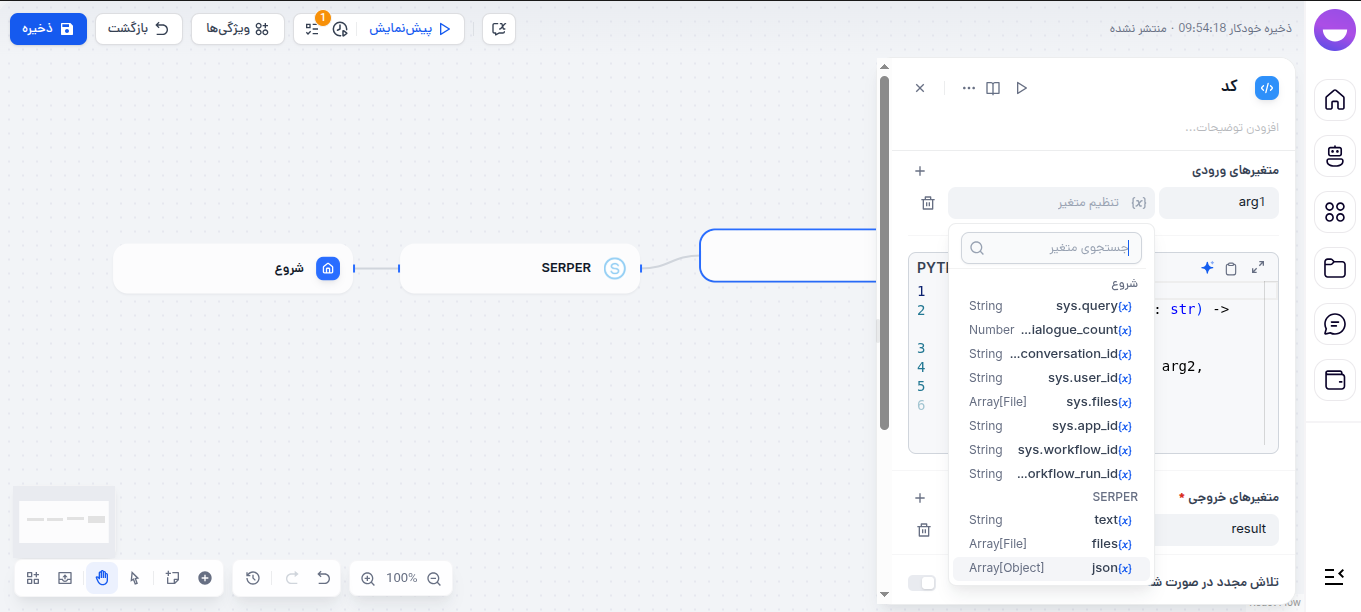Undo the last action with the undo arrow
The width and height of the screenshot is (1361, 612).
(322, 578)
